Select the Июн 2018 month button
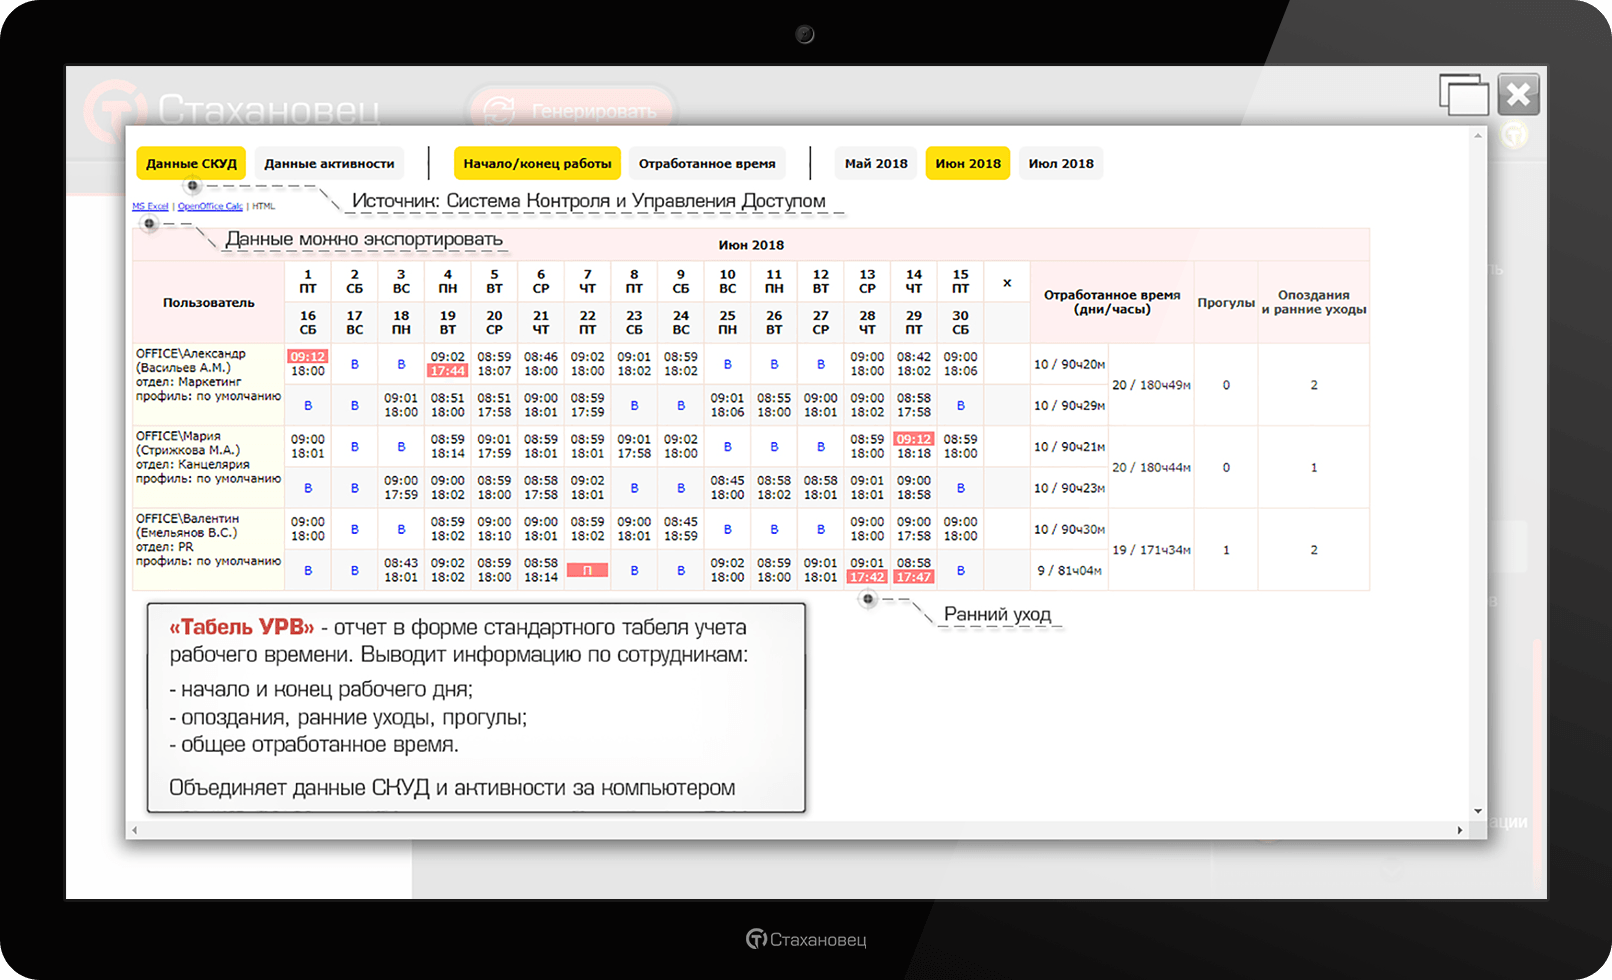Viewport: 1612px width, 980px height. pos(968,163)
